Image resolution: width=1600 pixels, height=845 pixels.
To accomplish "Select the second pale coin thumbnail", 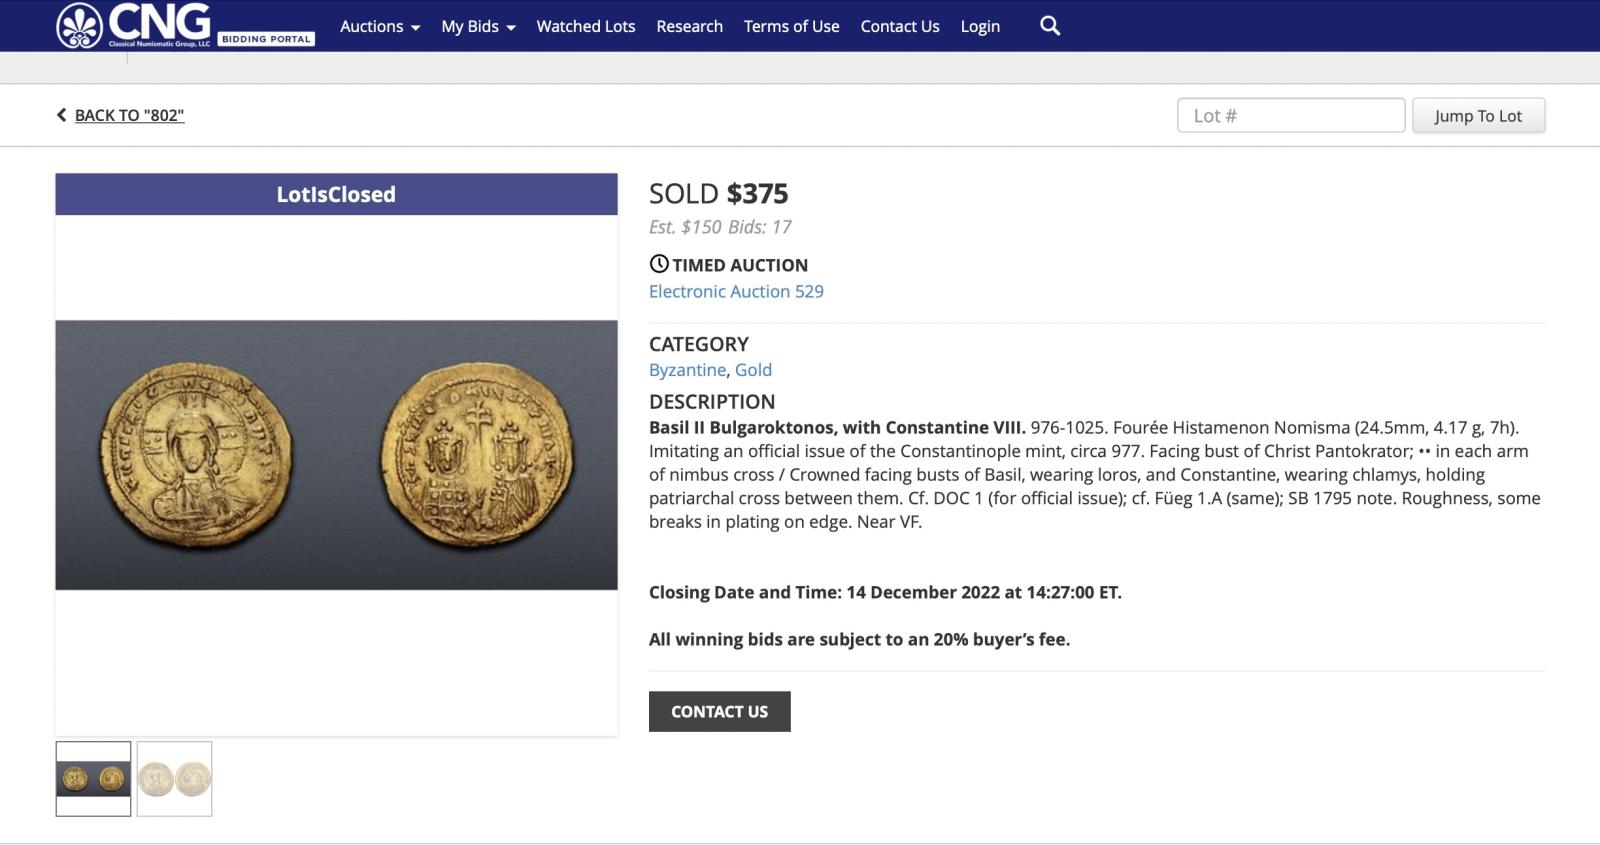I will (x=174, y=778).
